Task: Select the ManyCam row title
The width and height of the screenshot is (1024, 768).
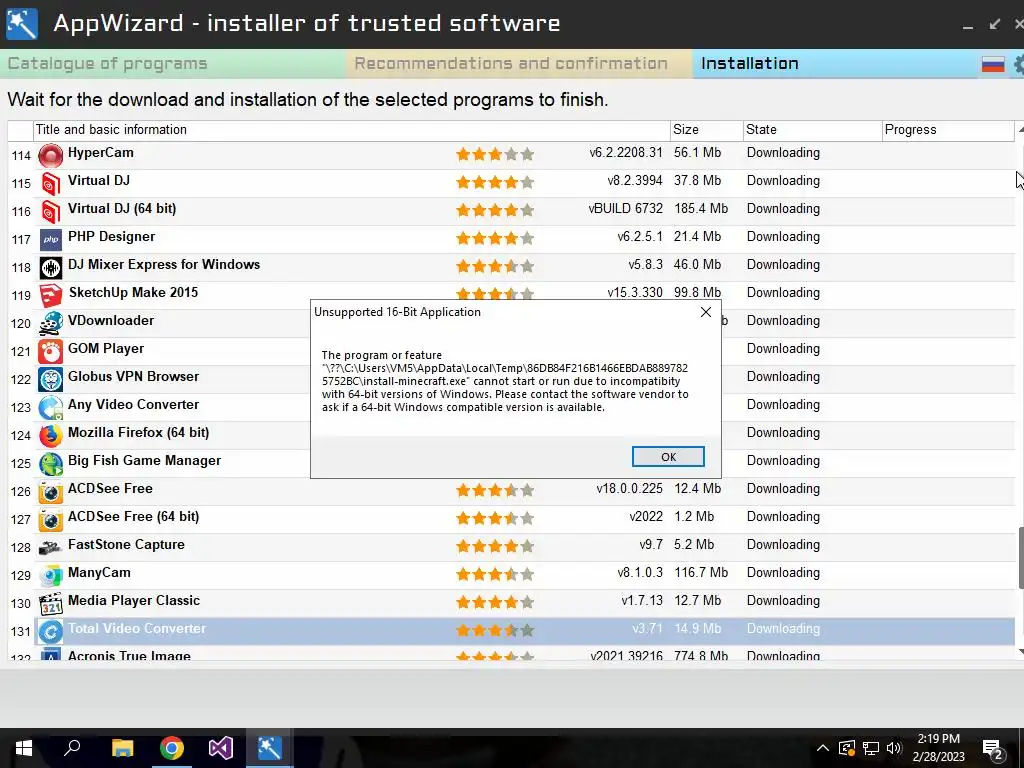Action: point(99,573)
